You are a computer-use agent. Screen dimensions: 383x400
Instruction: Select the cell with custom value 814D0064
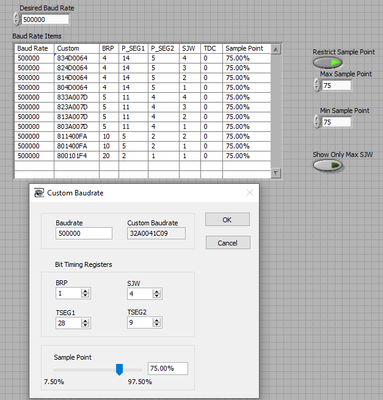tap(77, 78)
